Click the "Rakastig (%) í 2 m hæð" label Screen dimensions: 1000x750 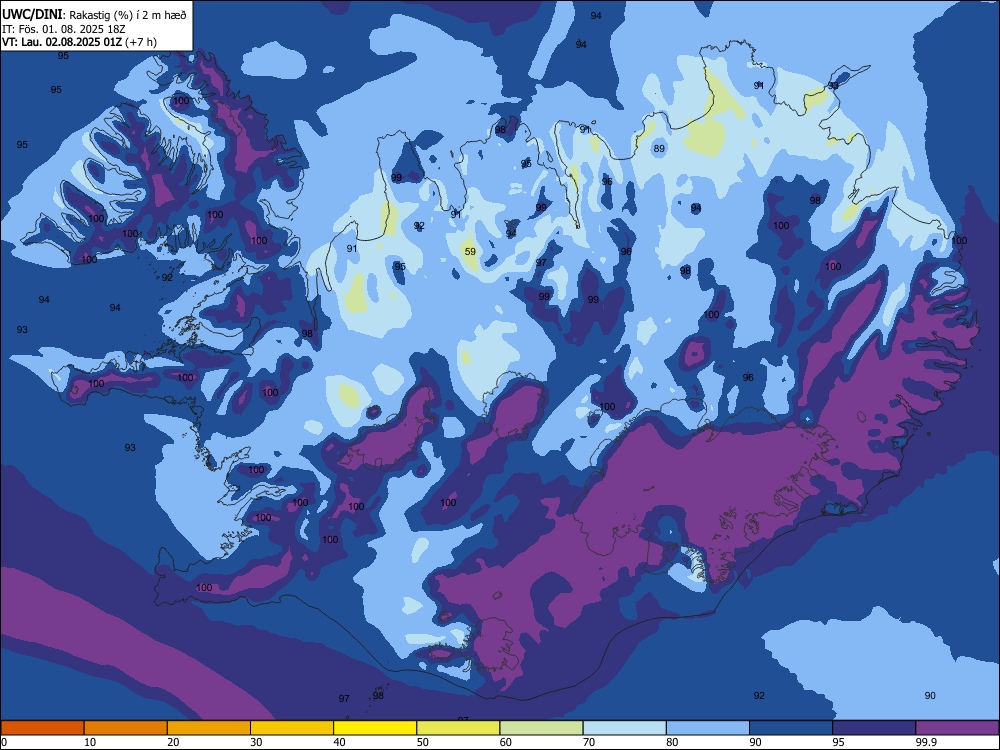coord(128,15)
